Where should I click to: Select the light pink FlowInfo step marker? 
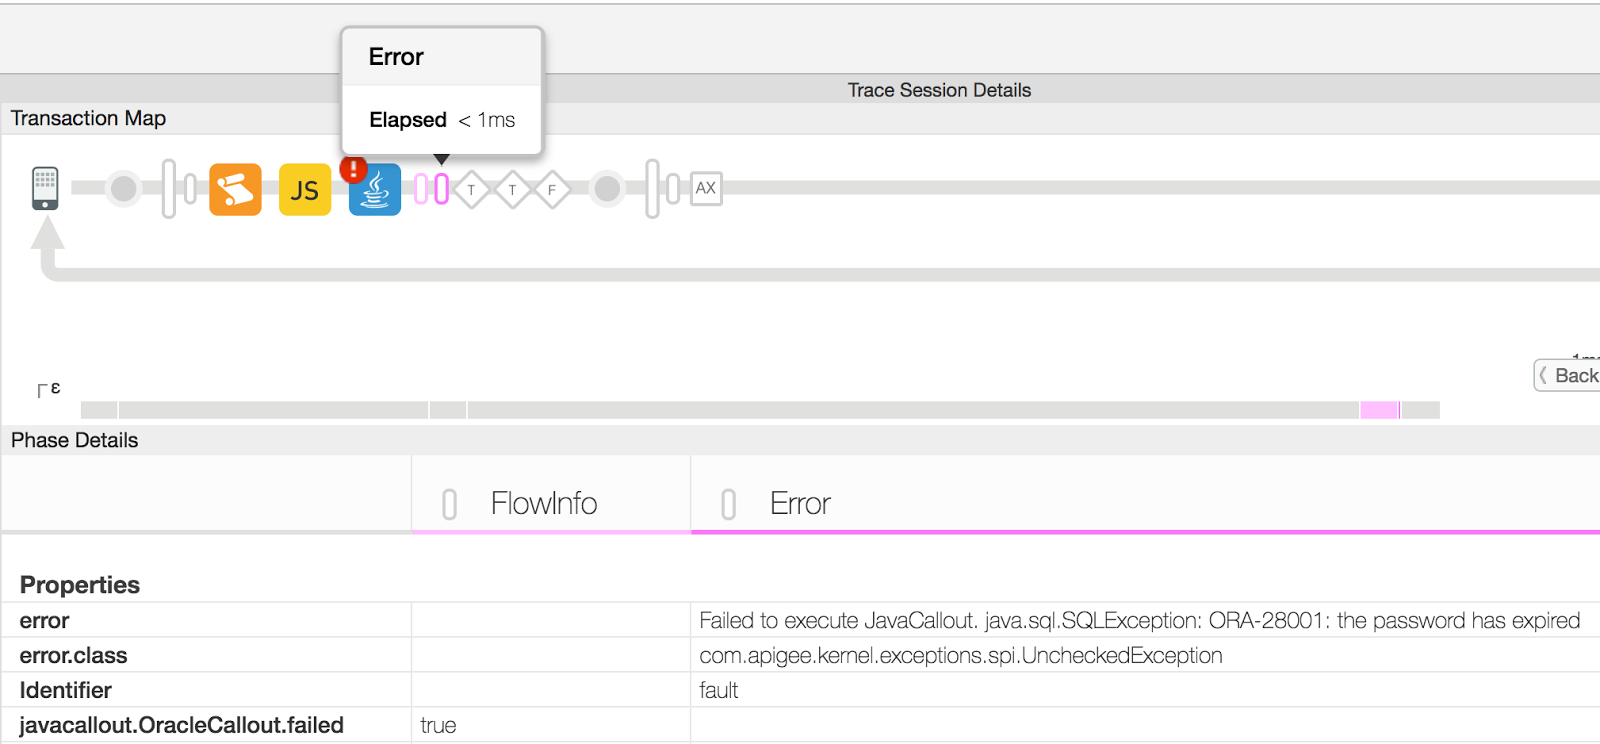tap(421, 189)
